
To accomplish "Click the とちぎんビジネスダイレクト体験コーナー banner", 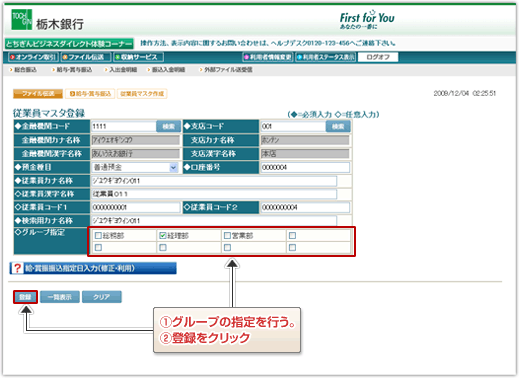I will [x=69, y=44].
